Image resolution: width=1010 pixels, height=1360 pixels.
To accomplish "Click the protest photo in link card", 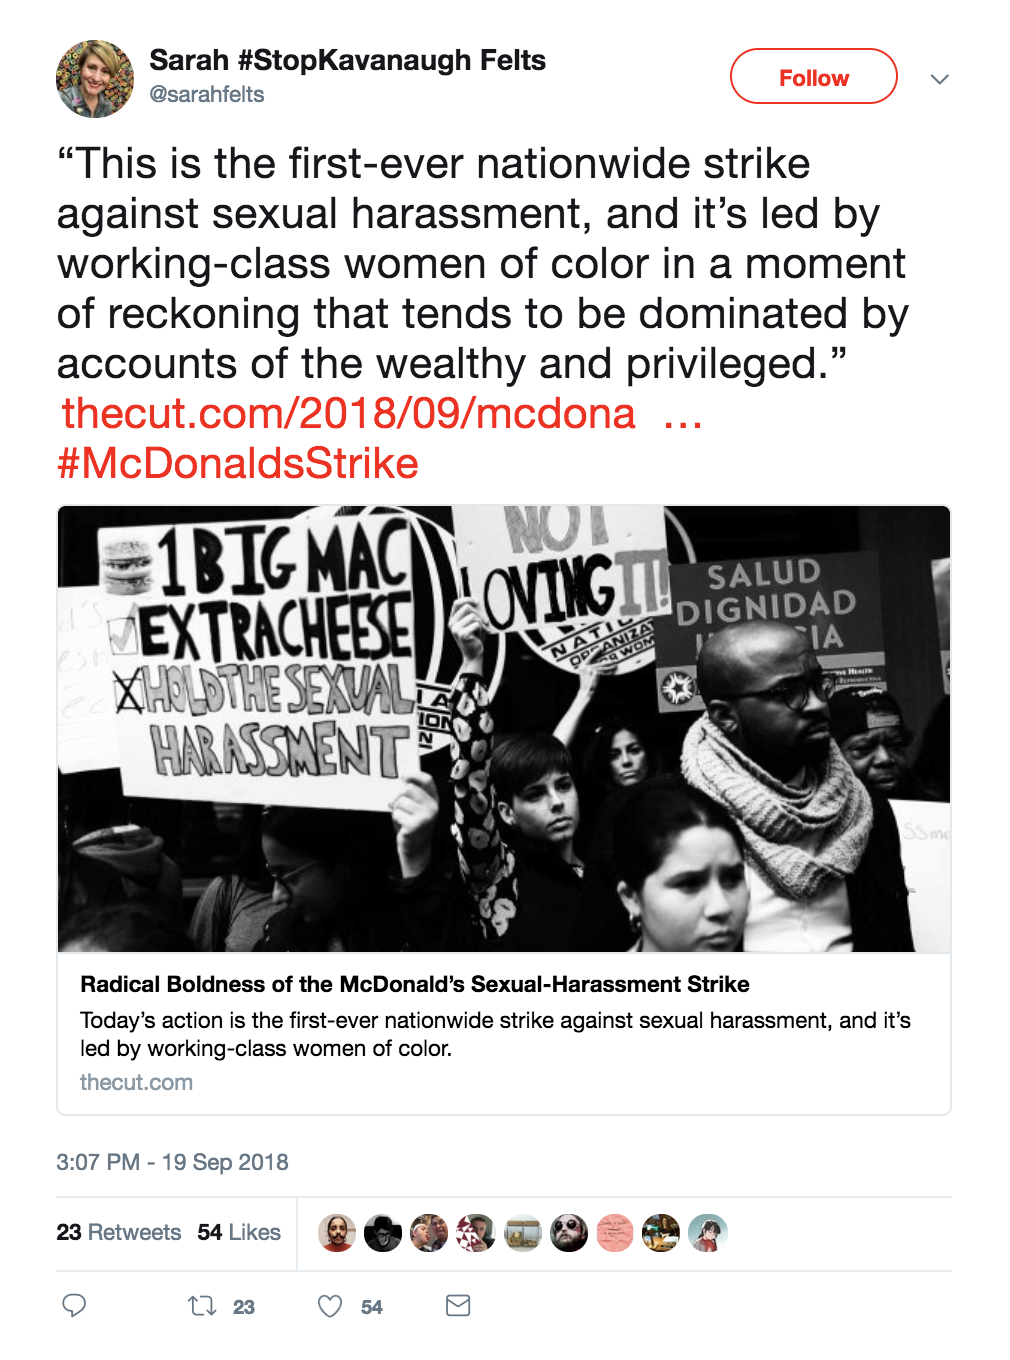I will click(x=504, y=728).
